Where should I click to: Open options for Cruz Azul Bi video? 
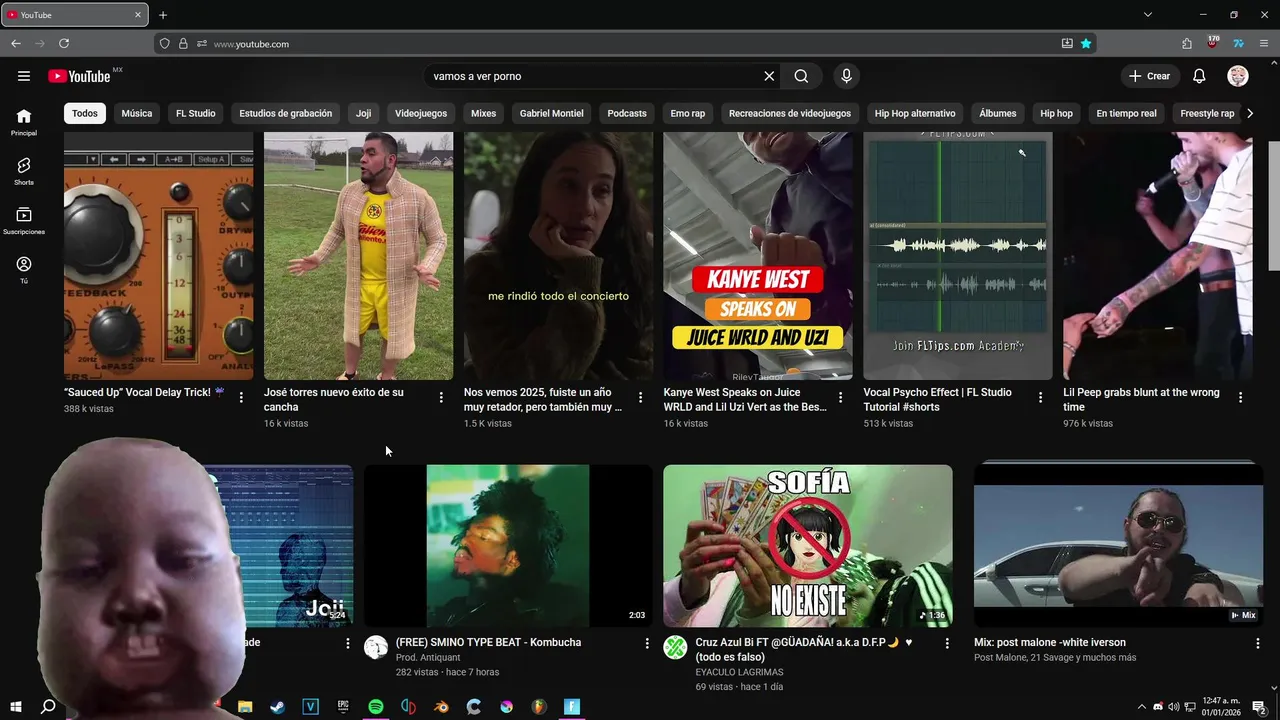click(x=947, y=644)
